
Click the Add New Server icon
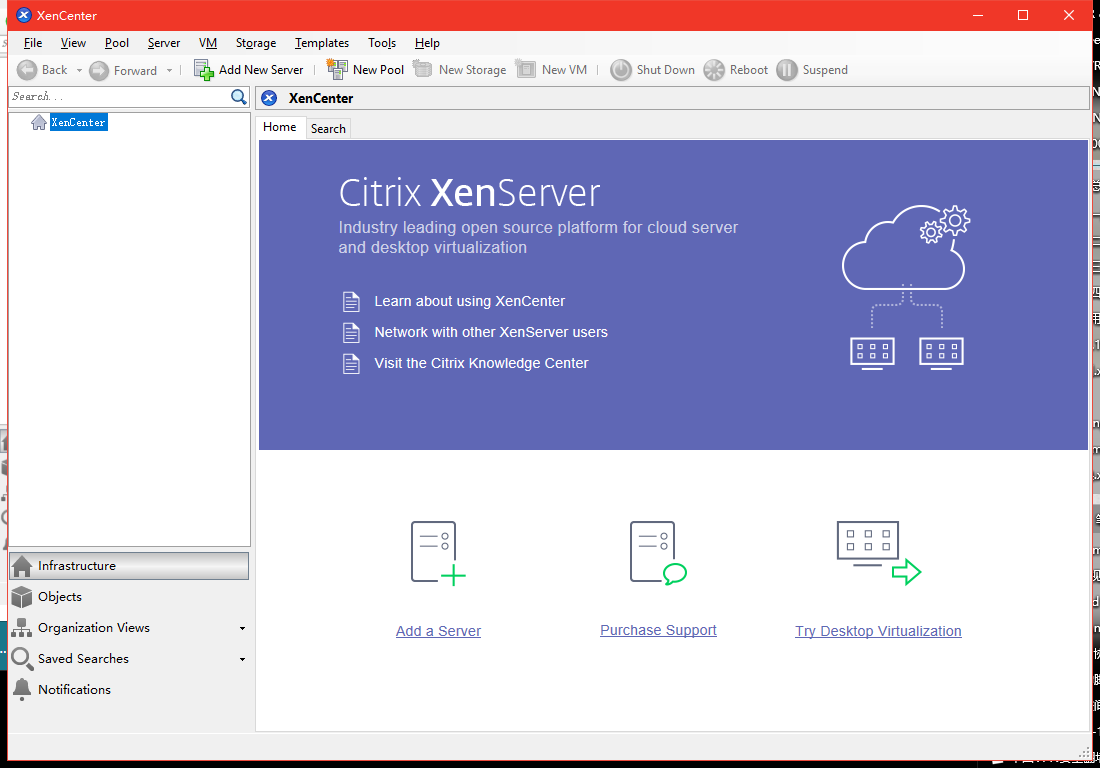[203, 70]
